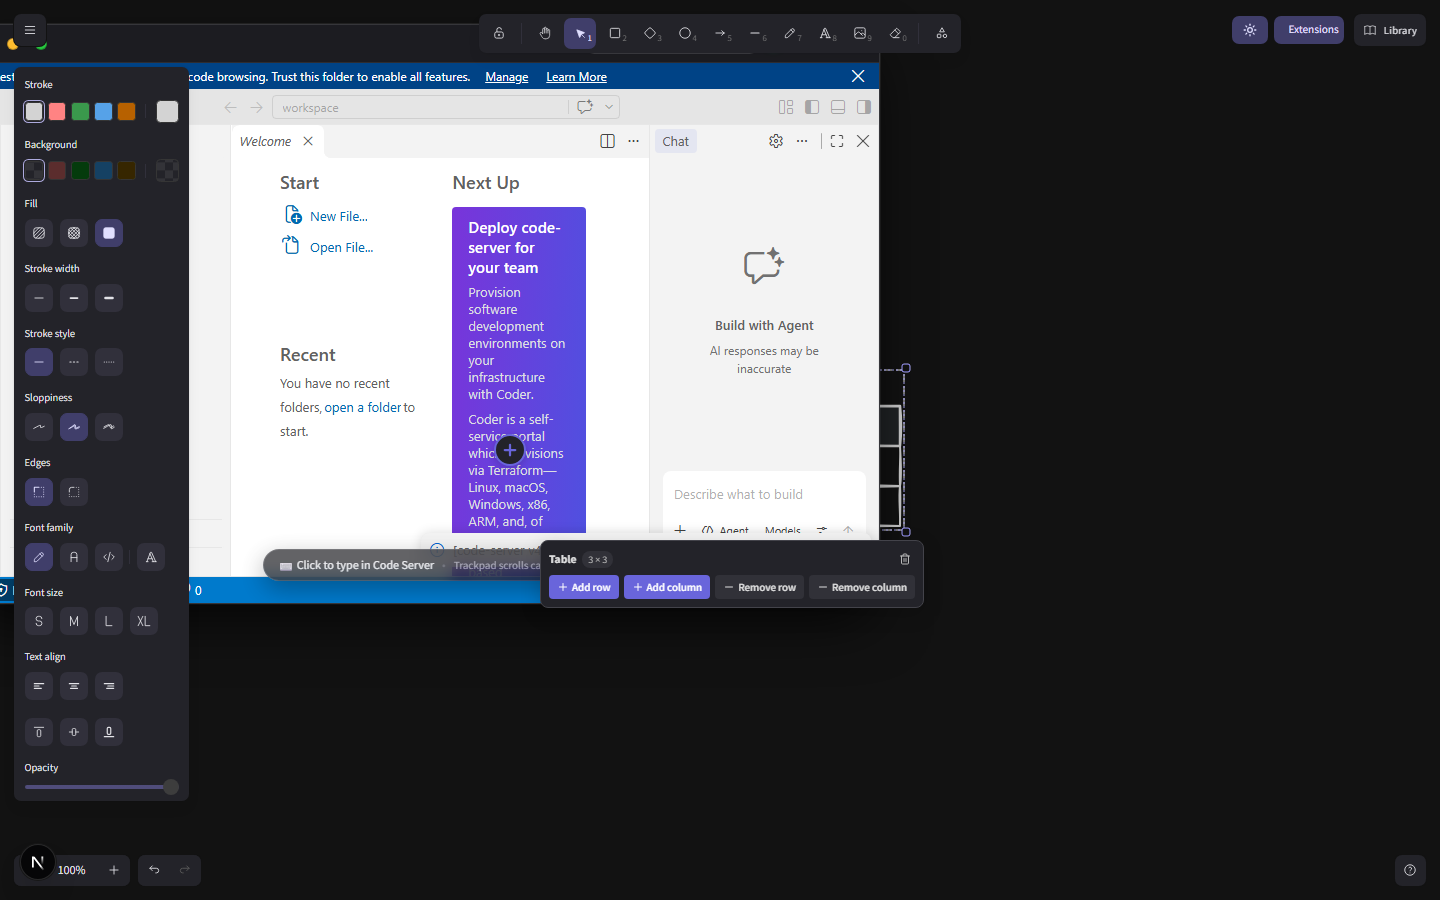The image size is (1440, 900).
Task: Set font size to XL
Action: pyautogui.click(x=144, y=621)
